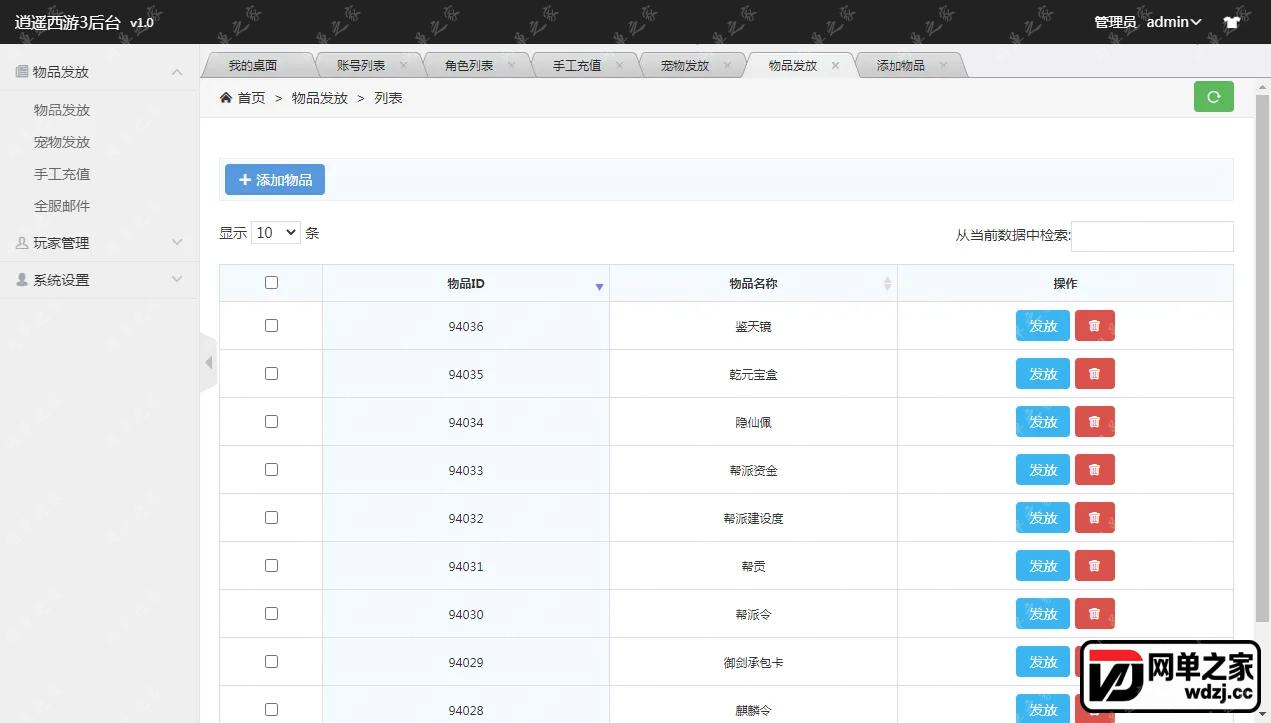This screenshot has width=1271, height=723.
Task: Check the box for item 94033
Action: pyautogui.click(x=271, y=470)
